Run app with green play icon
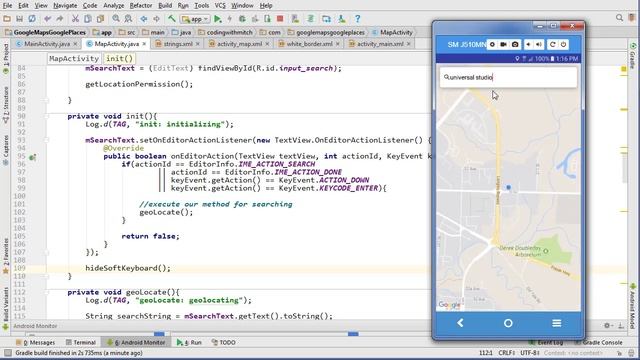 click(x=218, y=19)
